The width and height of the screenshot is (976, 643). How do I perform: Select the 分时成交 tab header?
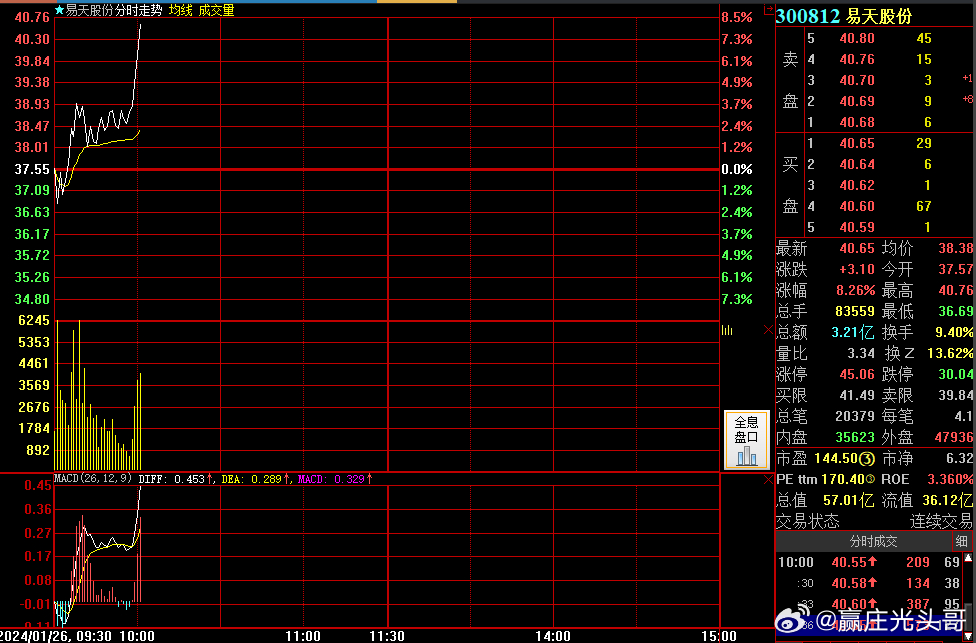click(x=873, y=542)
